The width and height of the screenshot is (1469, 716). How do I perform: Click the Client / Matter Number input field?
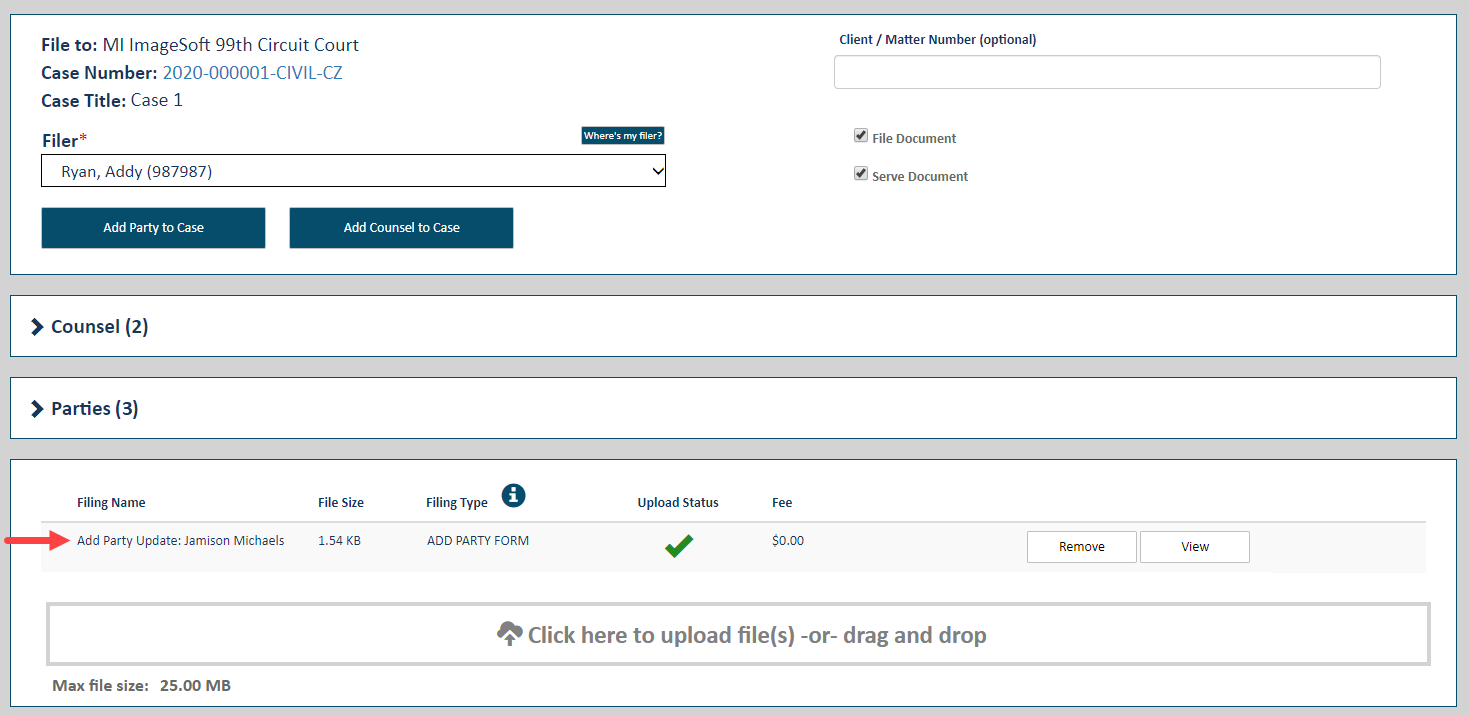pos(1107,72)
